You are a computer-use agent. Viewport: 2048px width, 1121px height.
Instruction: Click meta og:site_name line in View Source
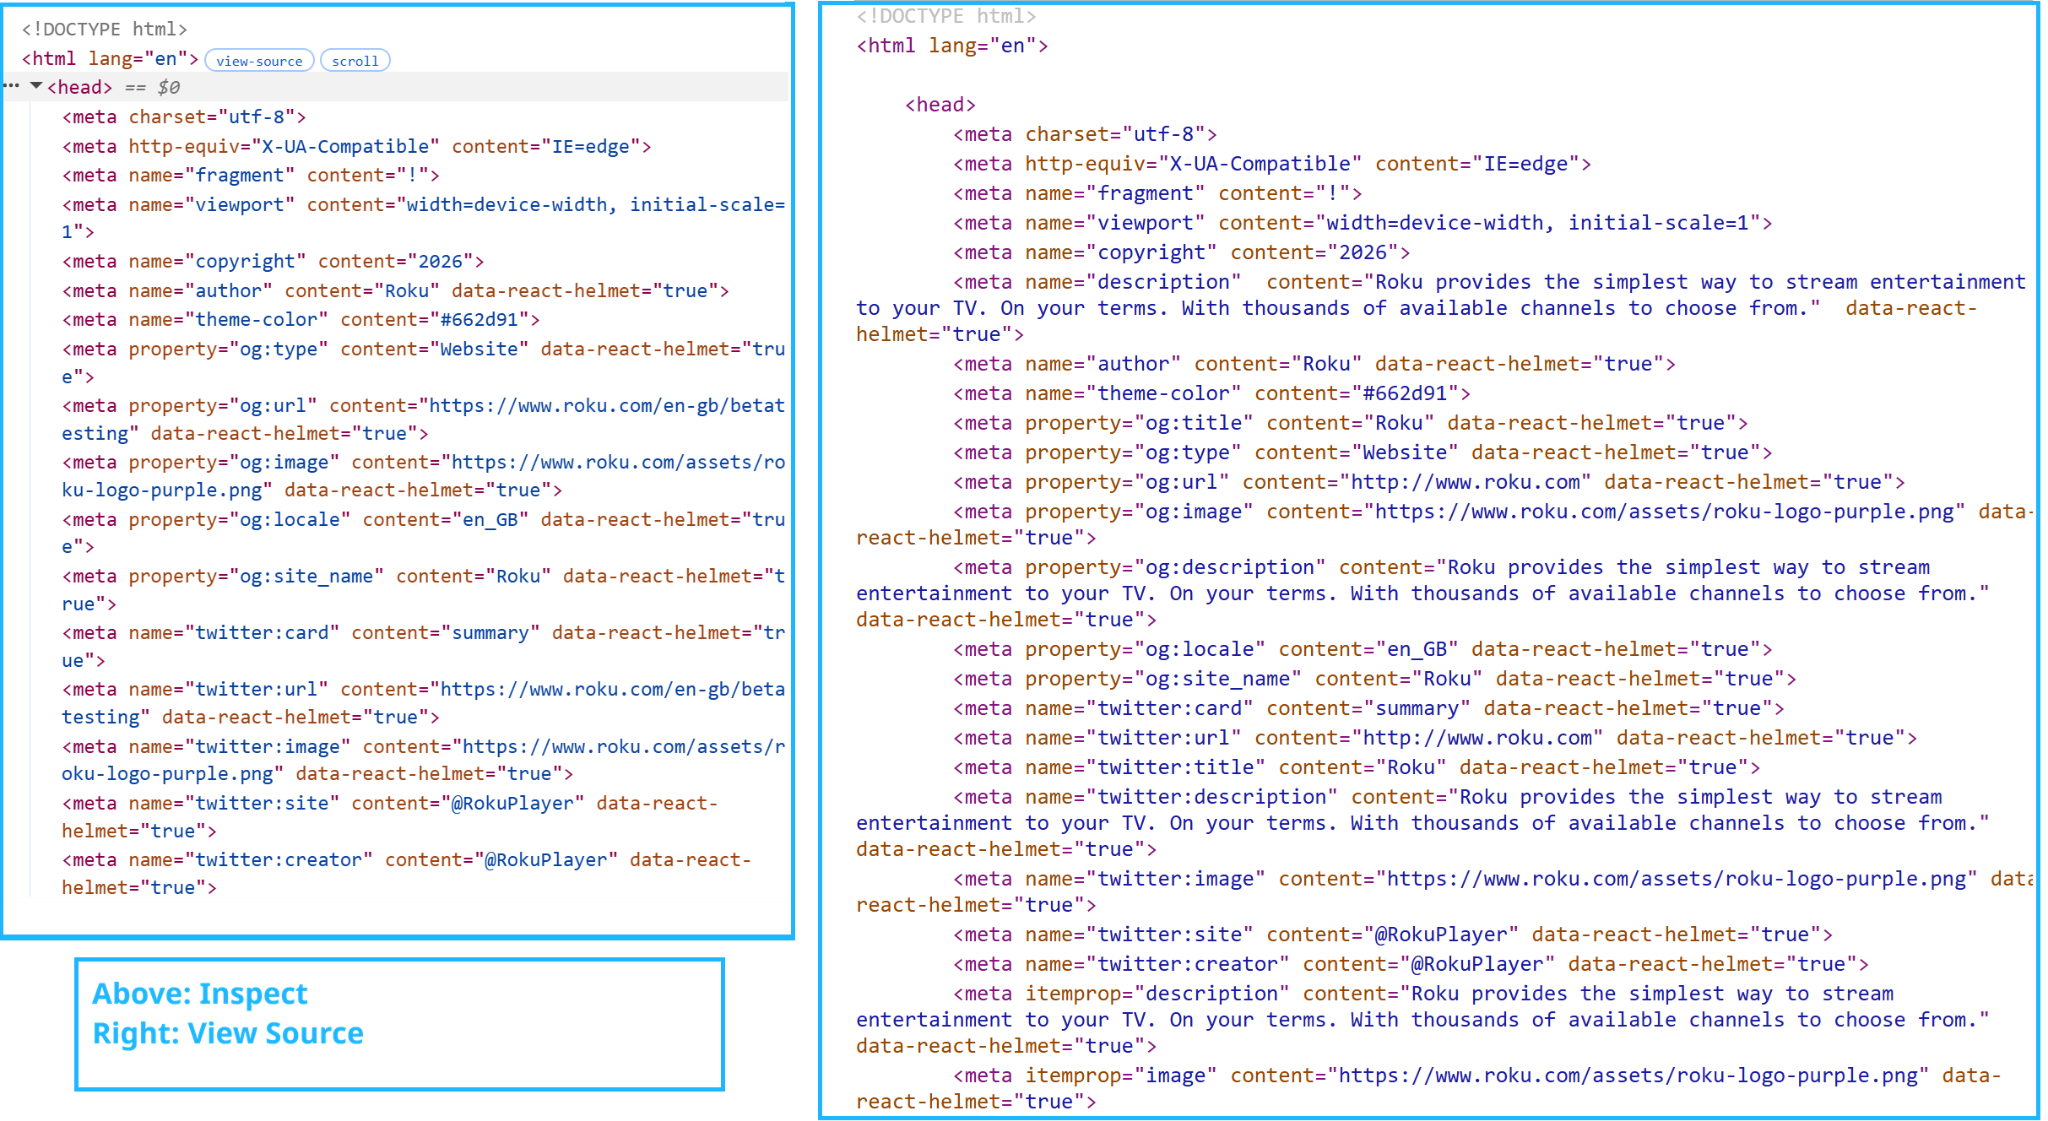click(x=1374, y=679)
